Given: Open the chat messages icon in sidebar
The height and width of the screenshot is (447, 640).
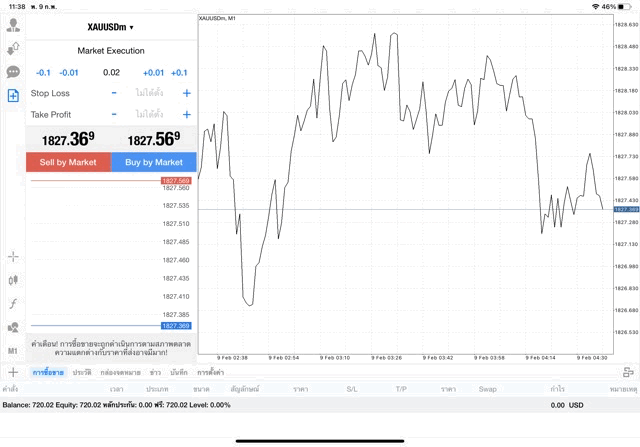Looking at the screenshot, I should (x=13, y=72).
